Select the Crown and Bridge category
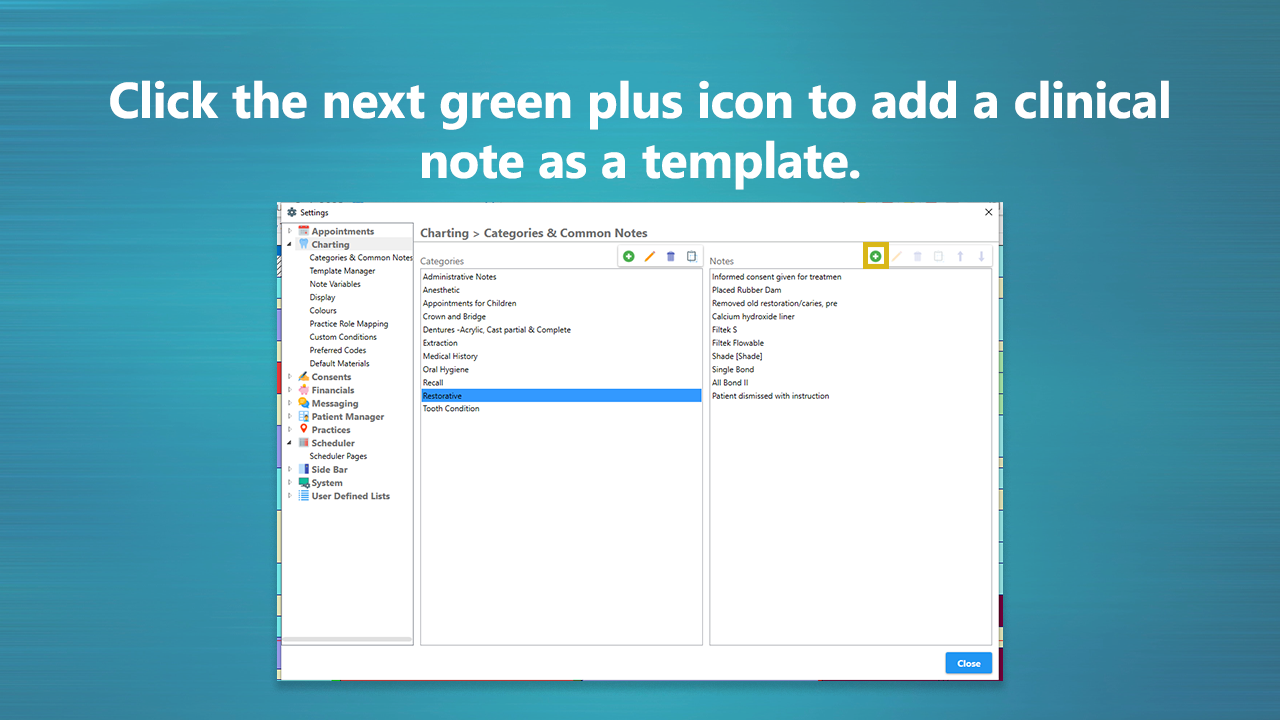 pos(456,316)
